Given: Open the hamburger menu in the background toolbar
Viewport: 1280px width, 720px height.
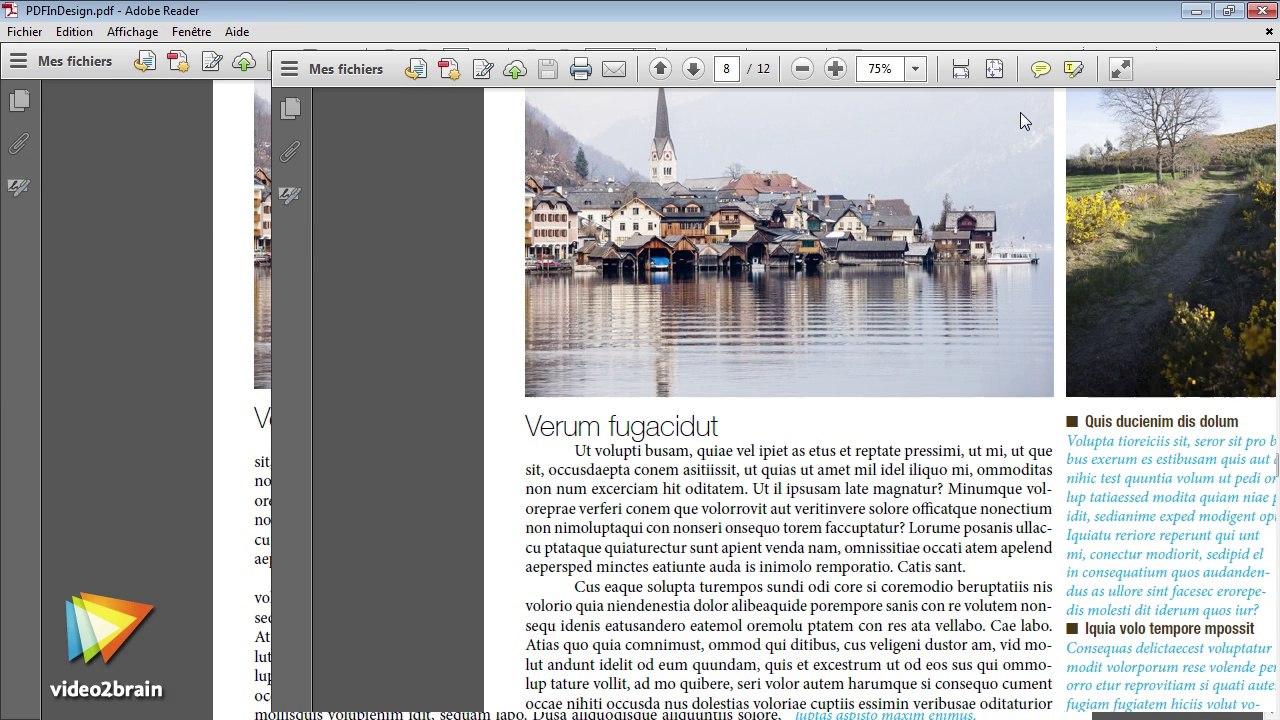Looking at the screenshot, I should pyautogui.click(x=18, y=61).
